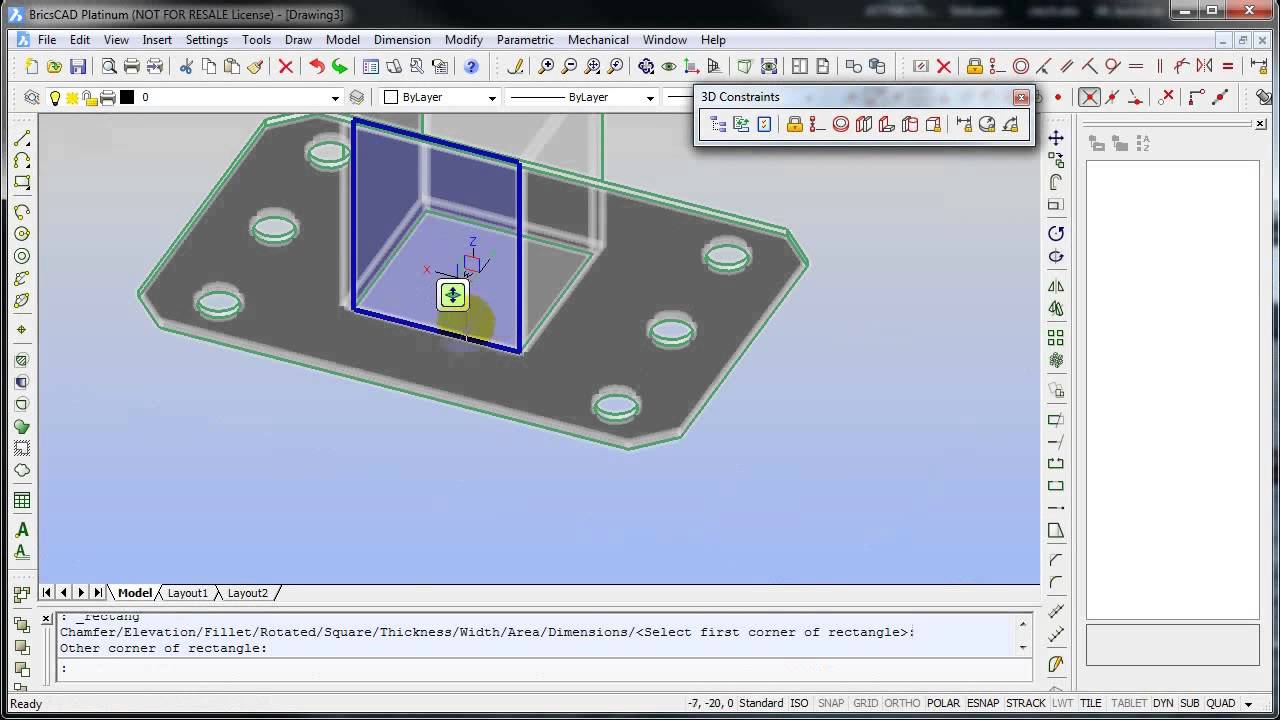The width and height of the screenshot is (1280, 720).
Task: Click the 3D Coincident constraint icon
Action: pos(818,124)
